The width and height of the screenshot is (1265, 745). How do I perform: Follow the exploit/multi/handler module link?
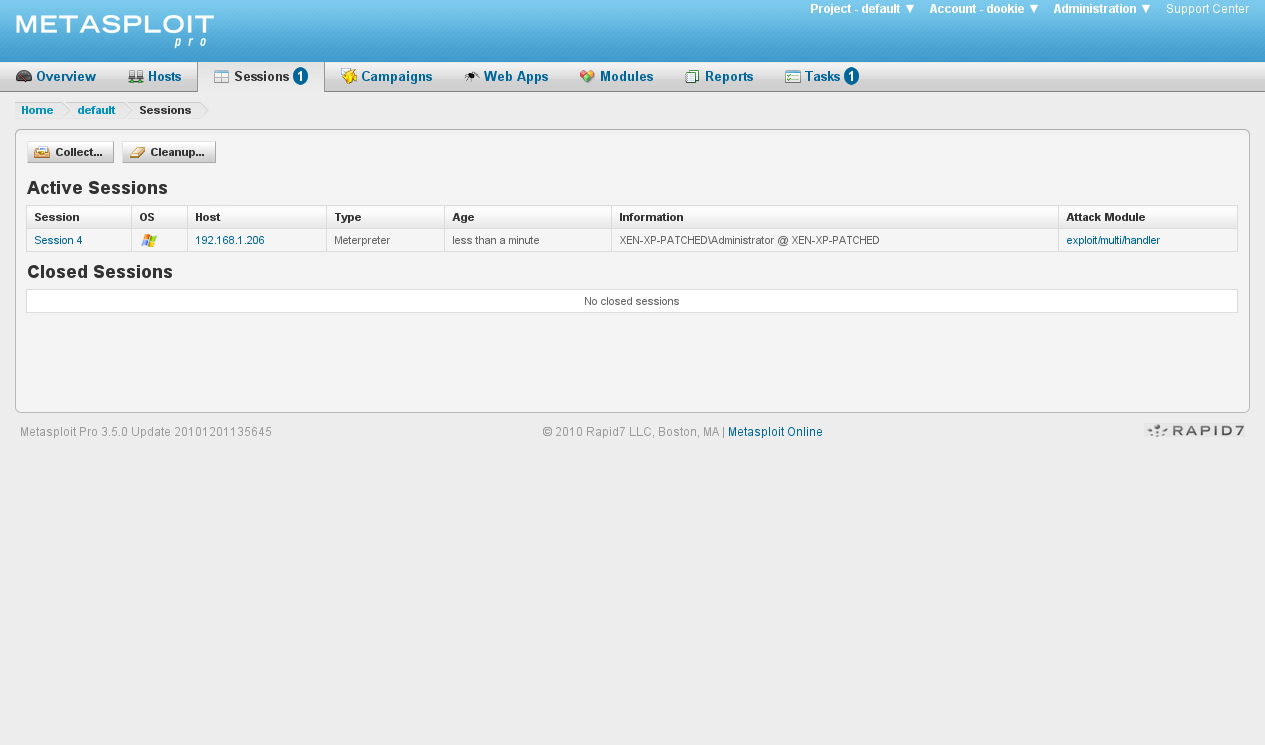pyautogui.click(x=1112, y=240)
